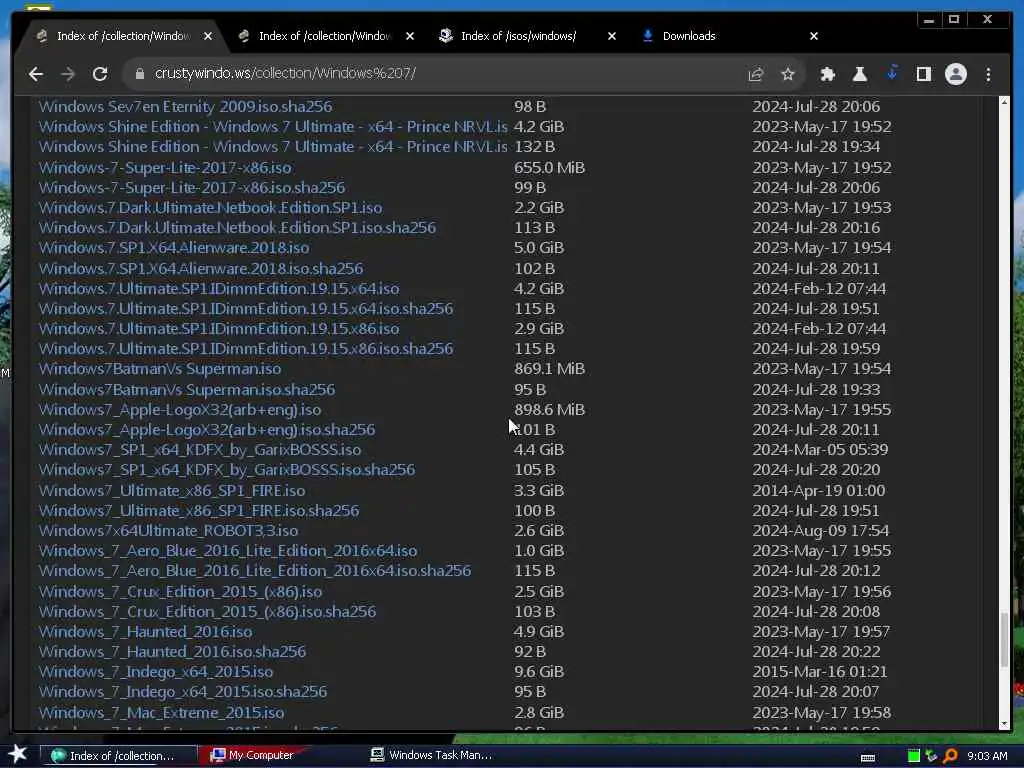
Task: Click the 2015-Mar-16 01:21 date
Action: coord(820,672)
